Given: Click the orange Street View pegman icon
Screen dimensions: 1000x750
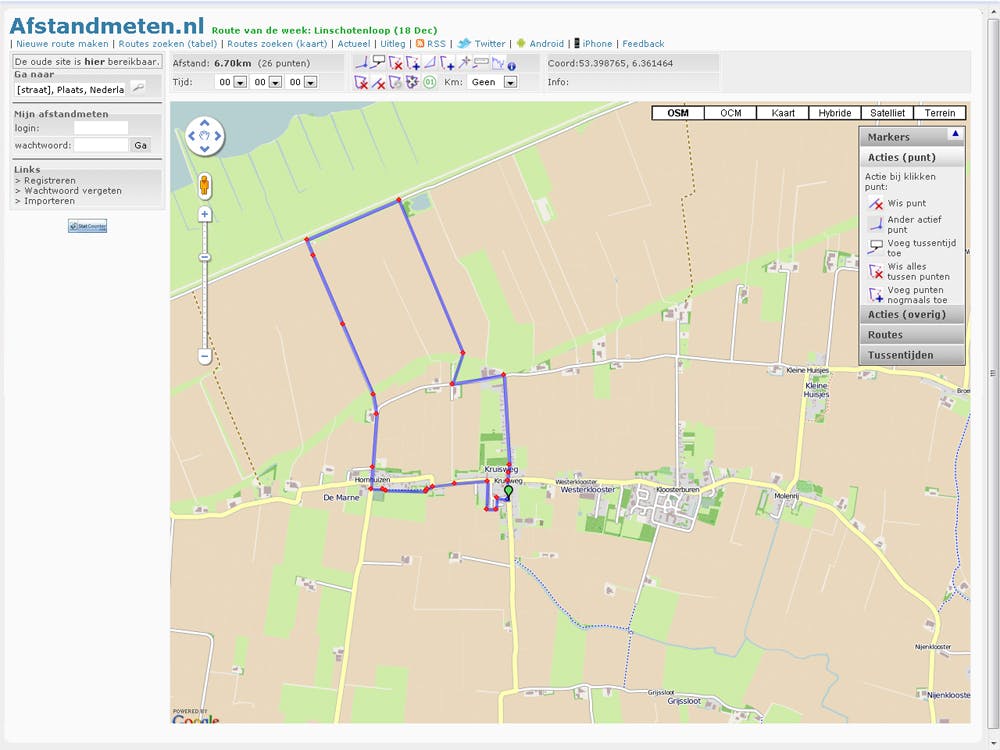Looking at the screenshot, I should pyautogui.click(x=204, y=186).
